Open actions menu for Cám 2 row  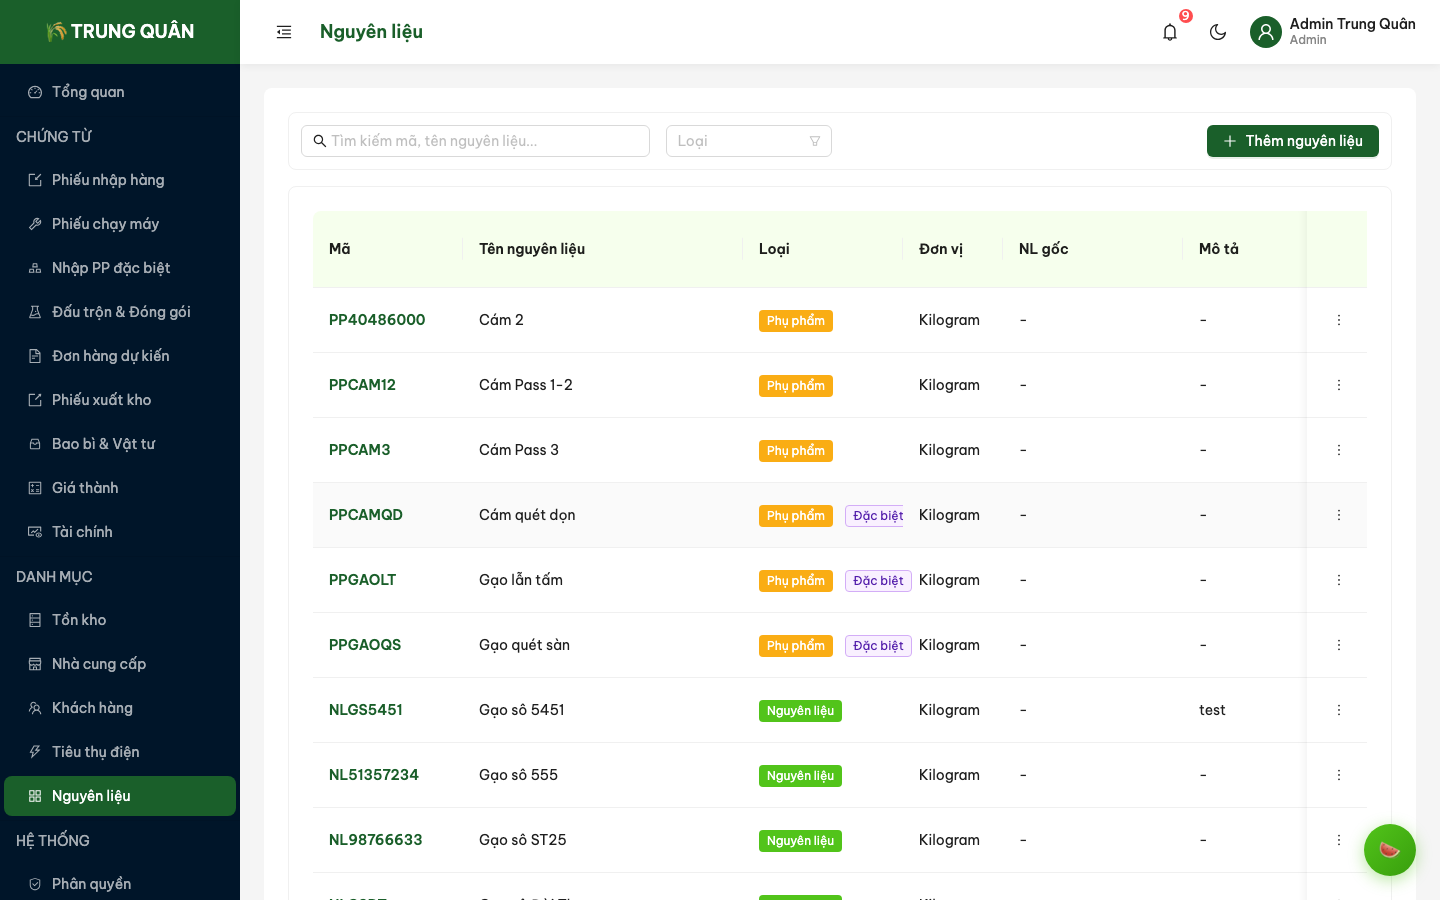[1338, 320]
